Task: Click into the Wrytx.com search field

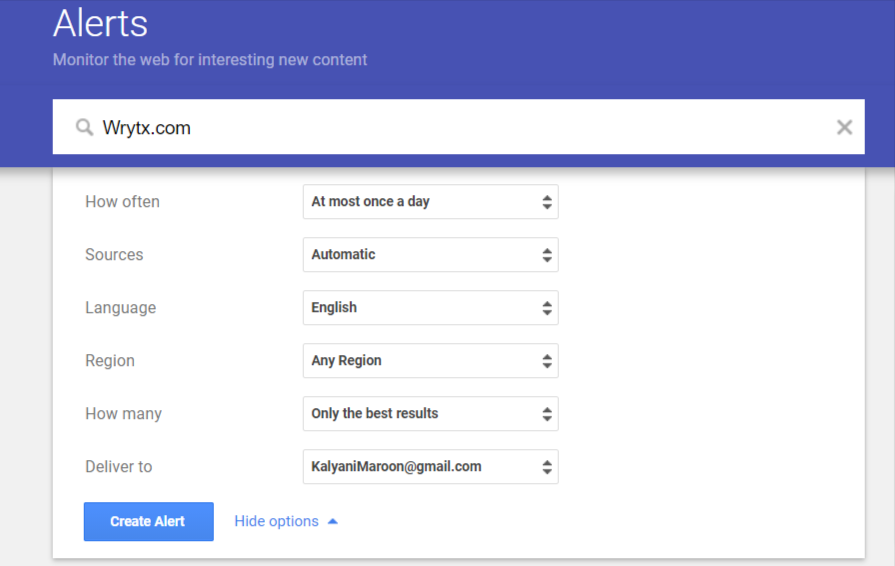Action: pos(450,128)
